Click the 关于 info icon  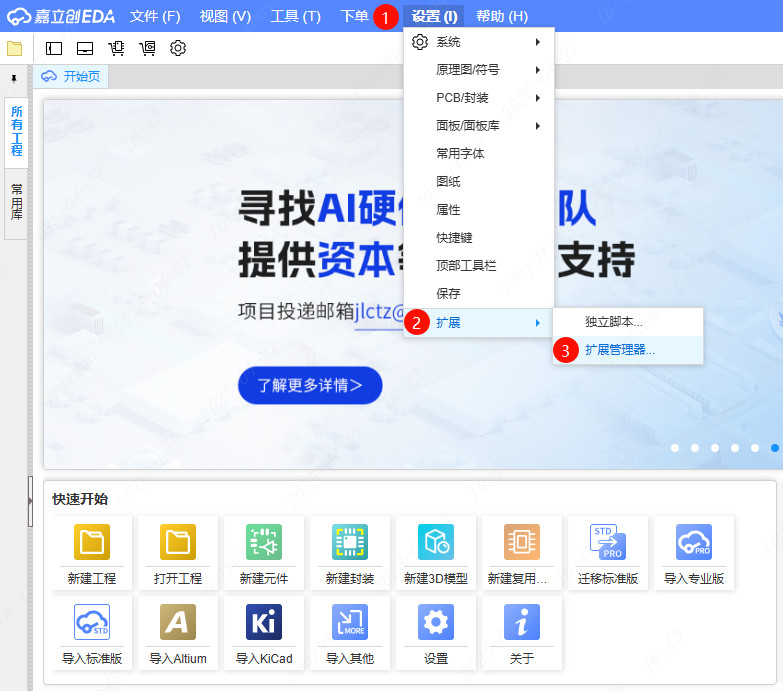tap(522, 622)
